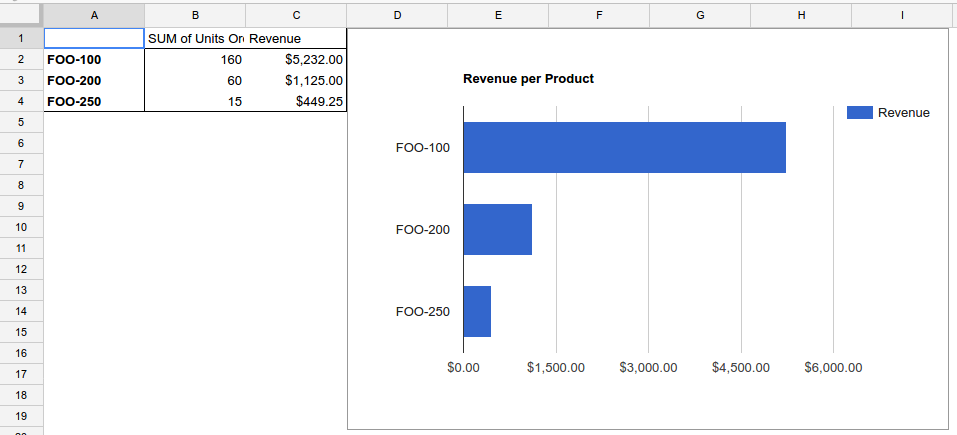The width and height of the screenshot is (957, 435).
Task: Select row 1 header
Action: 21,38
